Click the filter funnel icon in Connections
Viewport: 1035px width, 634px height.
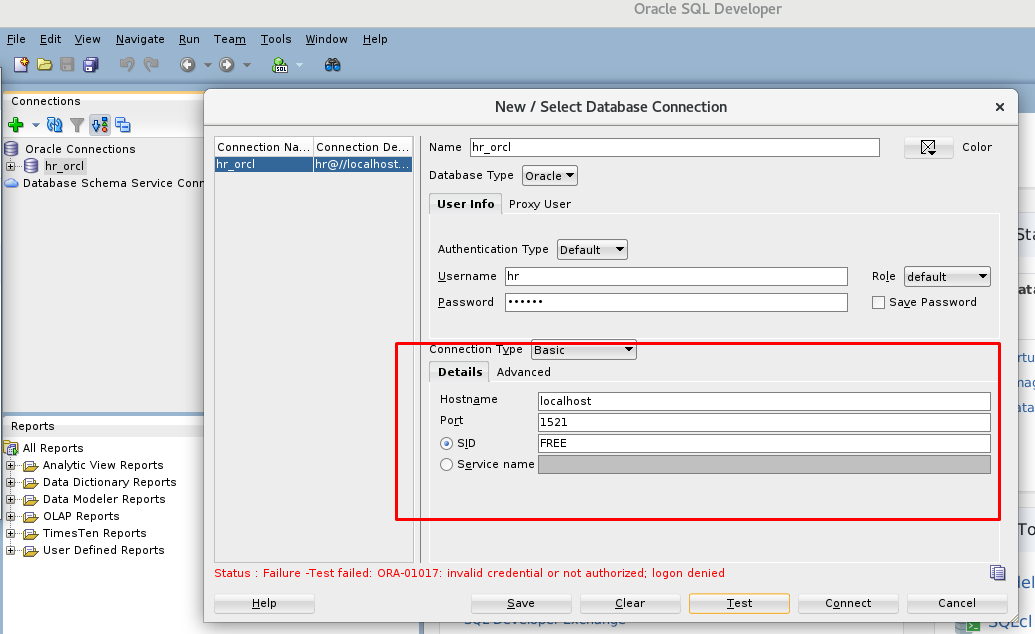[77, 124]
